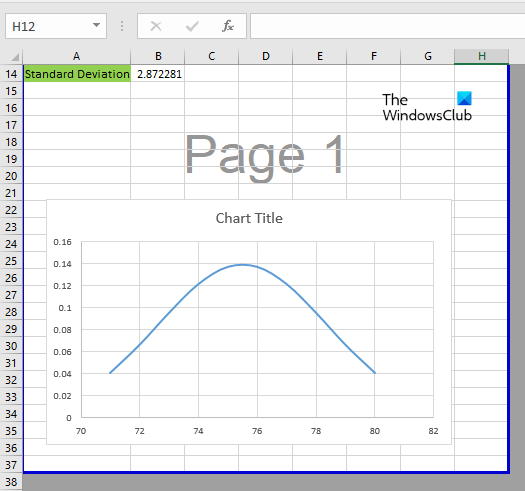Click the formula bar expand dots handle
The width and height of the screenshot is (525, 491).
pyautogui.click(x=122, y=26)
